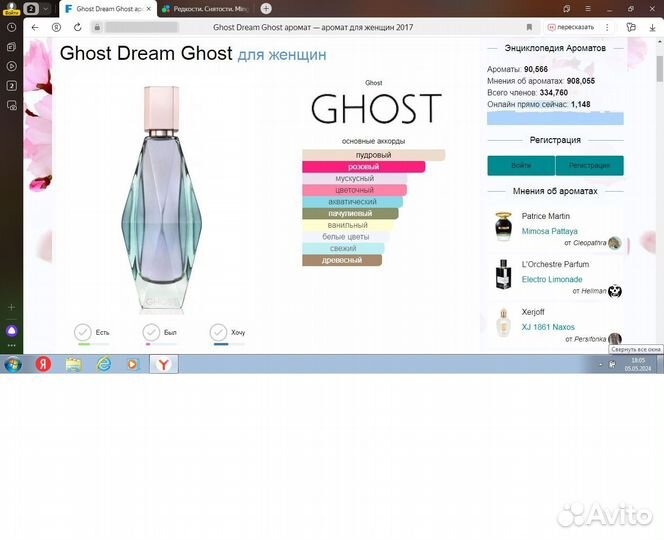Click the Cleopathra user avatar
Screen dimensions: 664x540
click(x=614, y=243)
